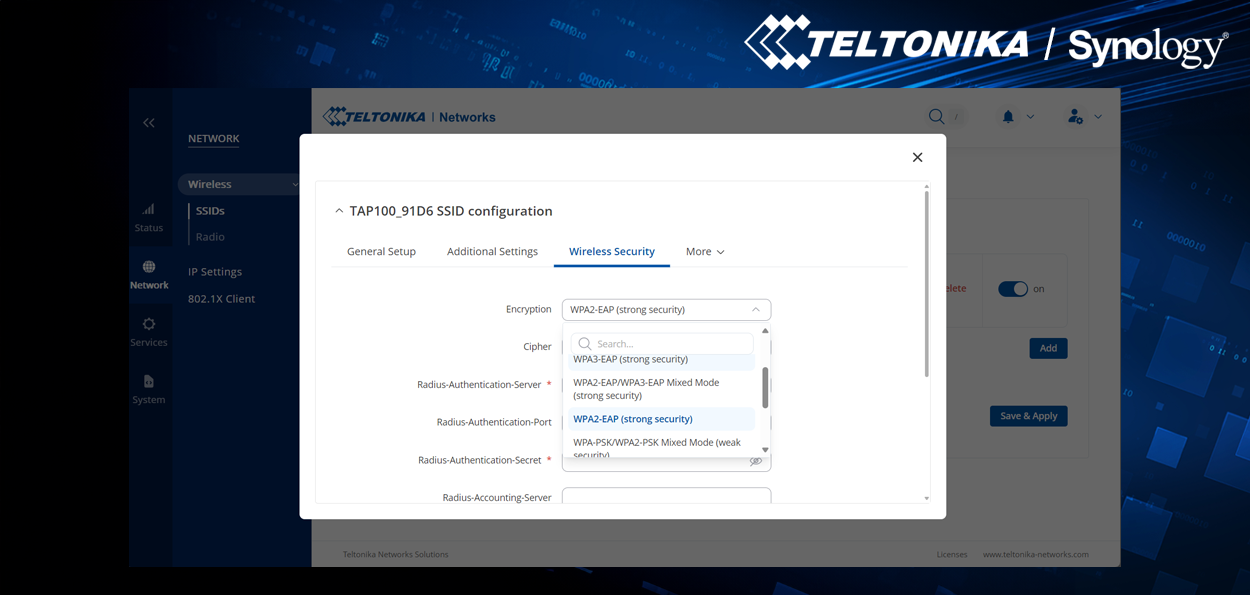
Task: Open 802.1X Client in sidebar
Action: coord(221,299)
